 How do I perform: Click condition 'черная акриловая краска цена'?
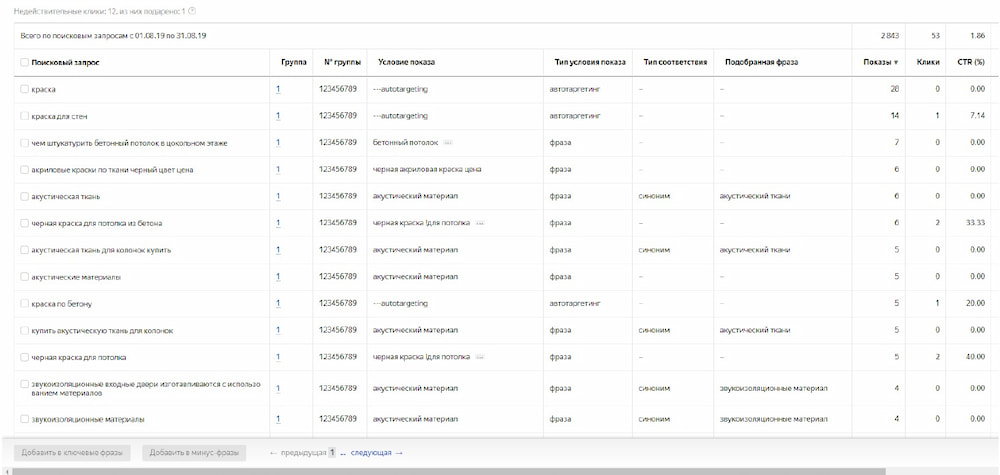tap(427, 170)
